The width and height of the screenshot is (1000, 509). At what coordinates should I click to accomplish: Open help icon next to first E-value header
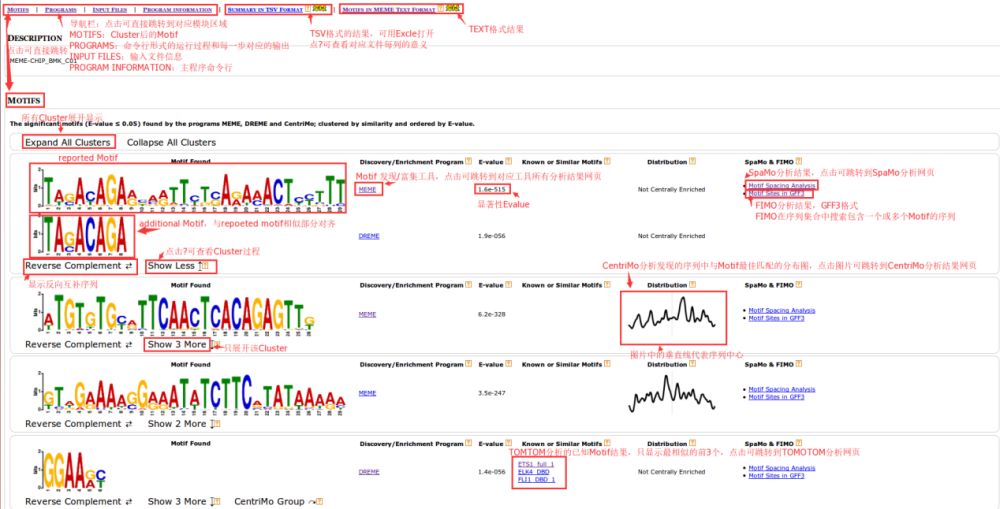point(509,162)
